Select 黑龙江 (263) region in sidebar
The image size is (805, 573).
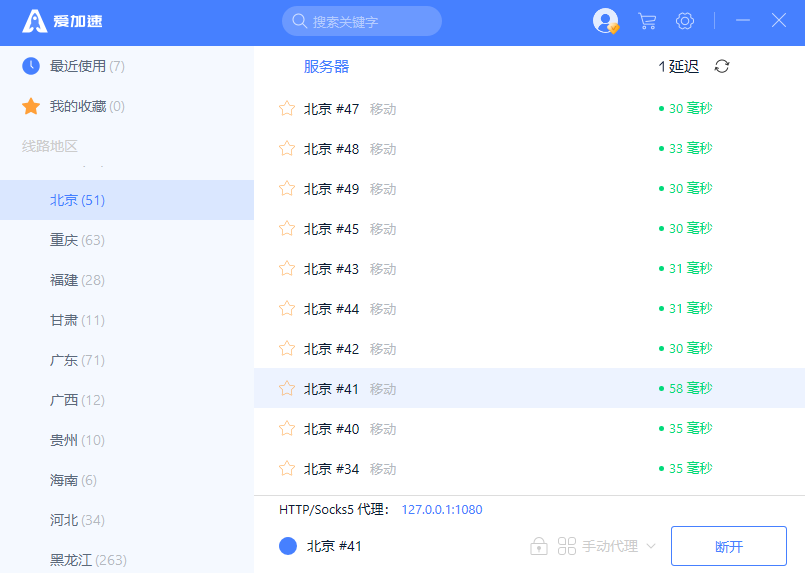[x=88, y=560]
